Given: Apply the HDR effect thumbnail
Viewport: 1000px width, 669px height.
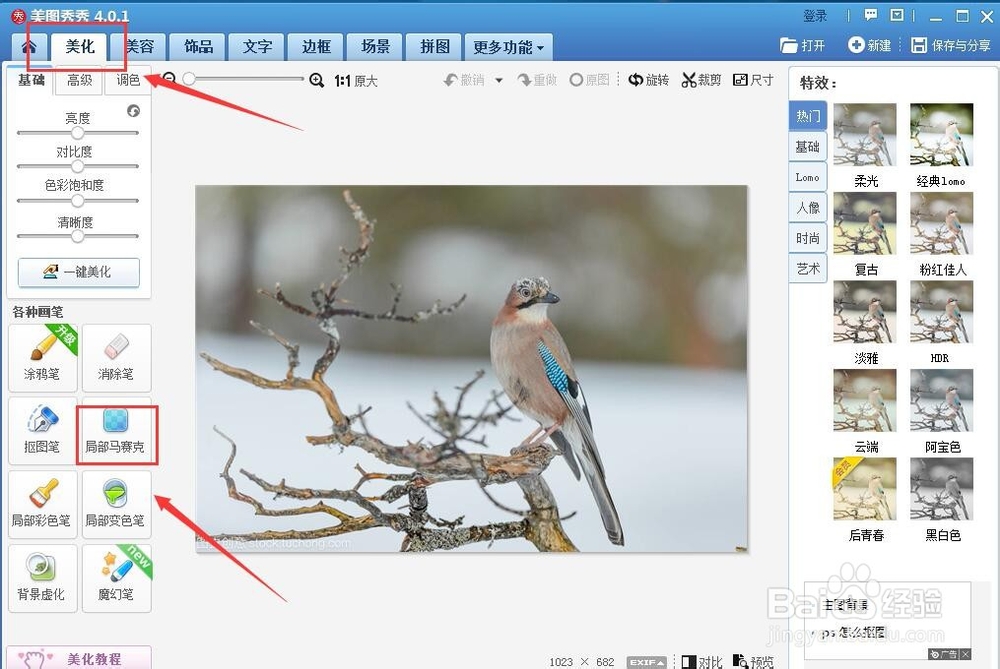Looking at the screenshot, I should [x=941, y=312].
